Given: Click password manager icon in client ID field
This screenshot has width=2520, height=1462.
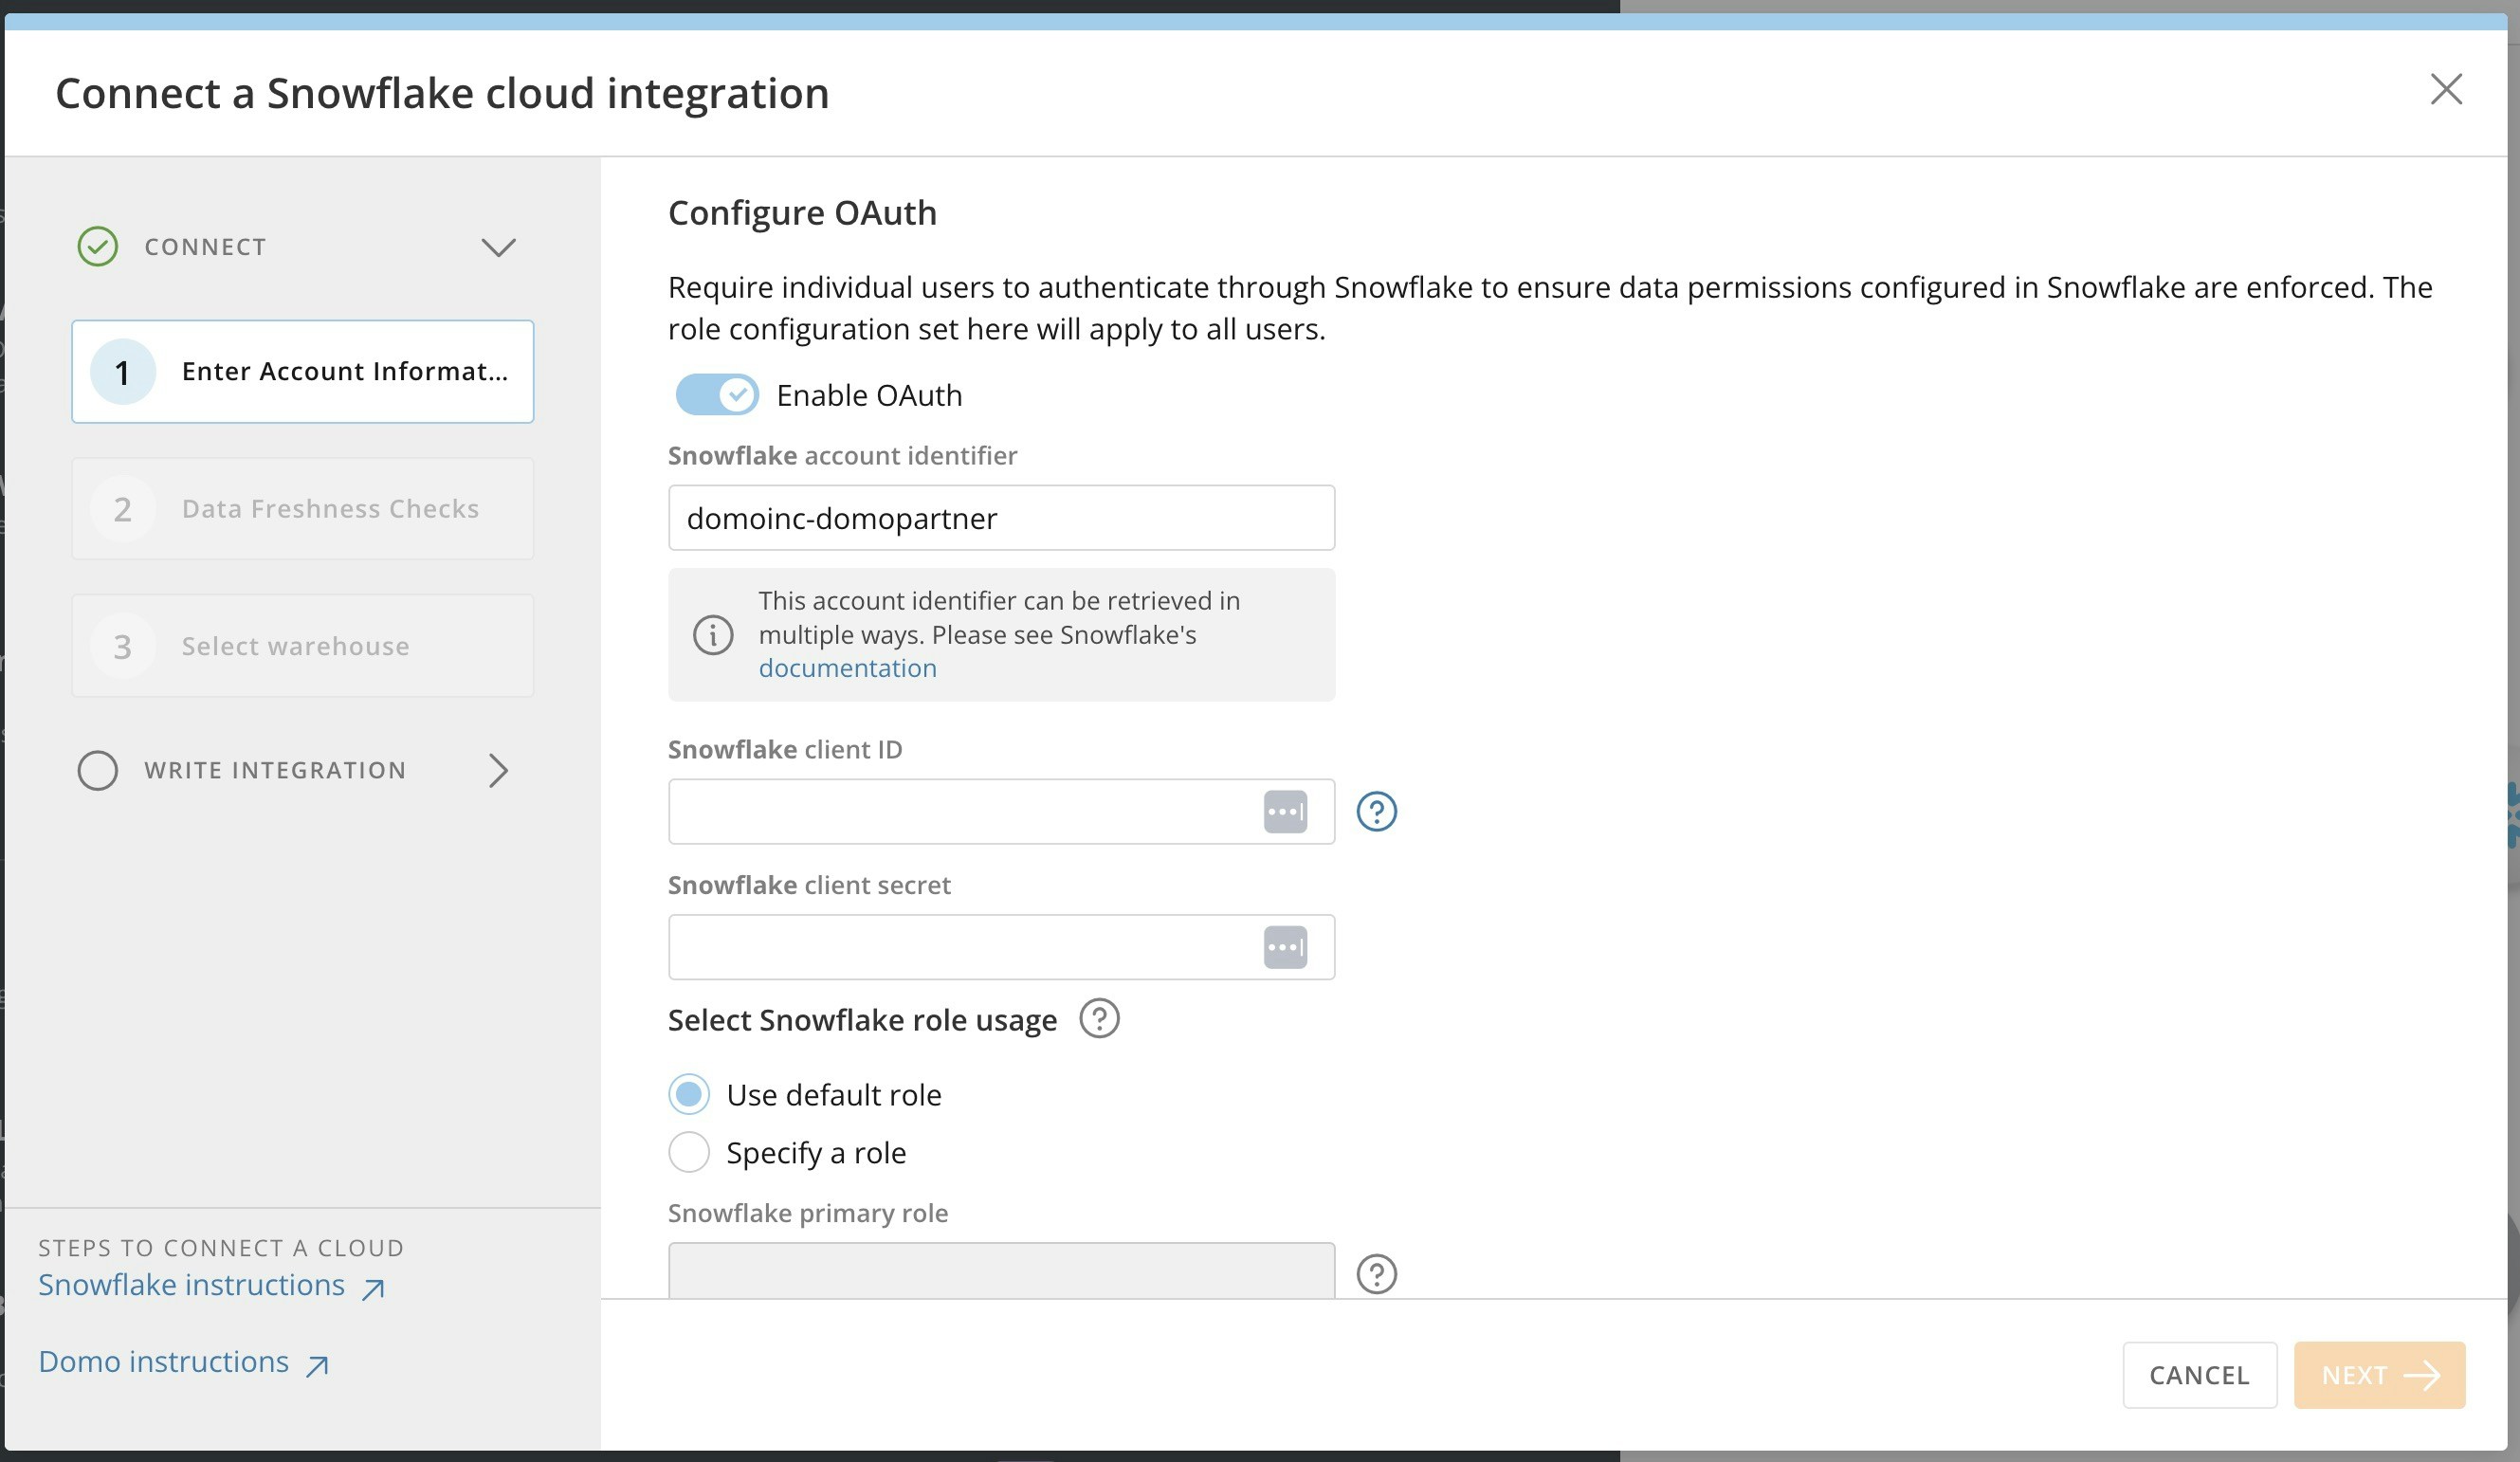Looking at the screenshot, I should pyautogui.click(x=1285, y=811).
